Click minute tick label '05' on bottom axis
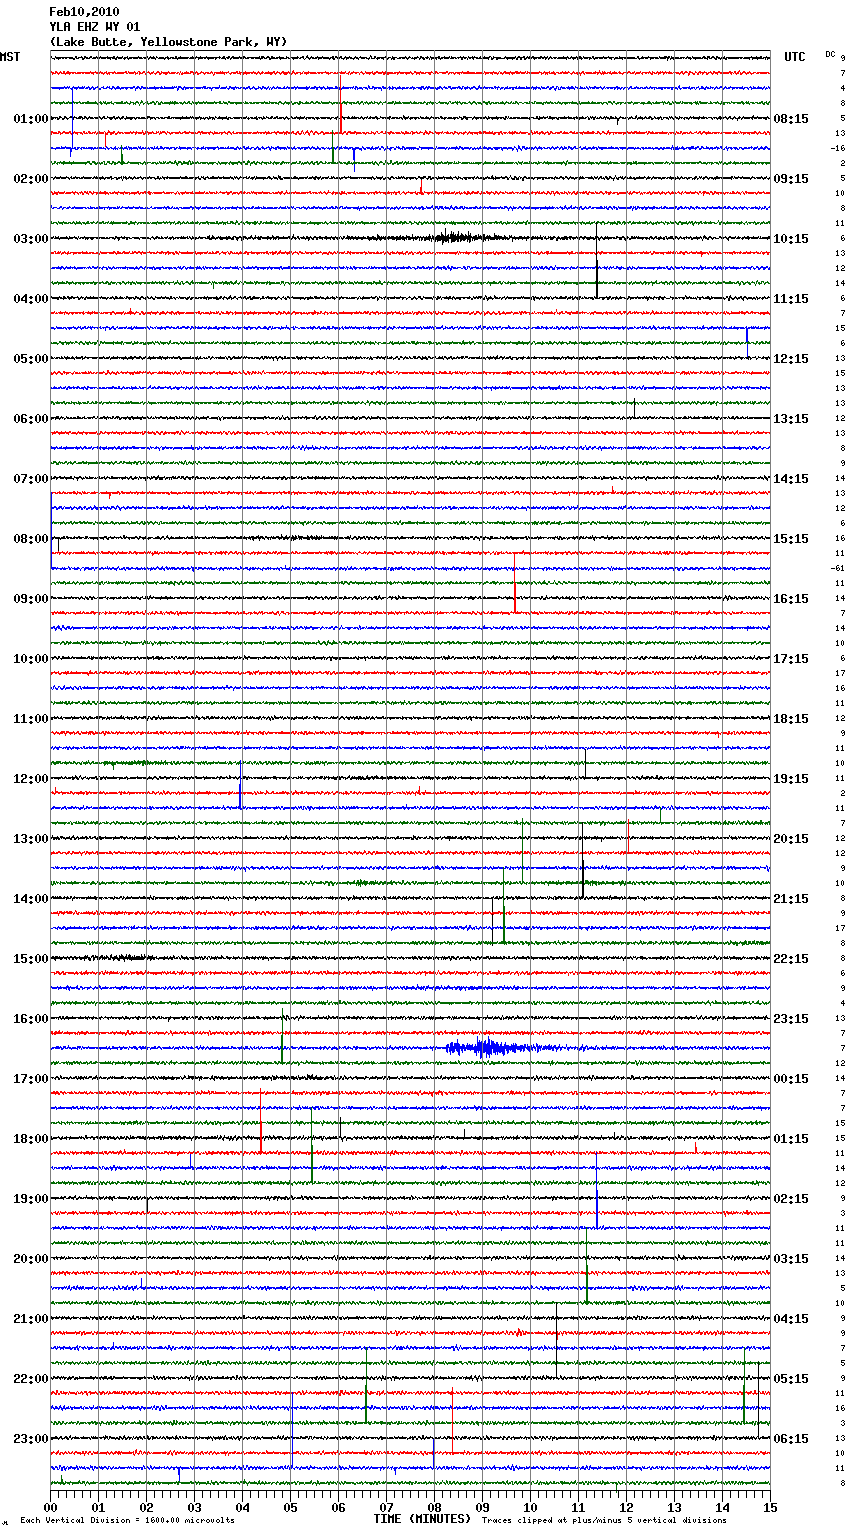Viewport: 850px width, 1534px height. point(290,1507)
